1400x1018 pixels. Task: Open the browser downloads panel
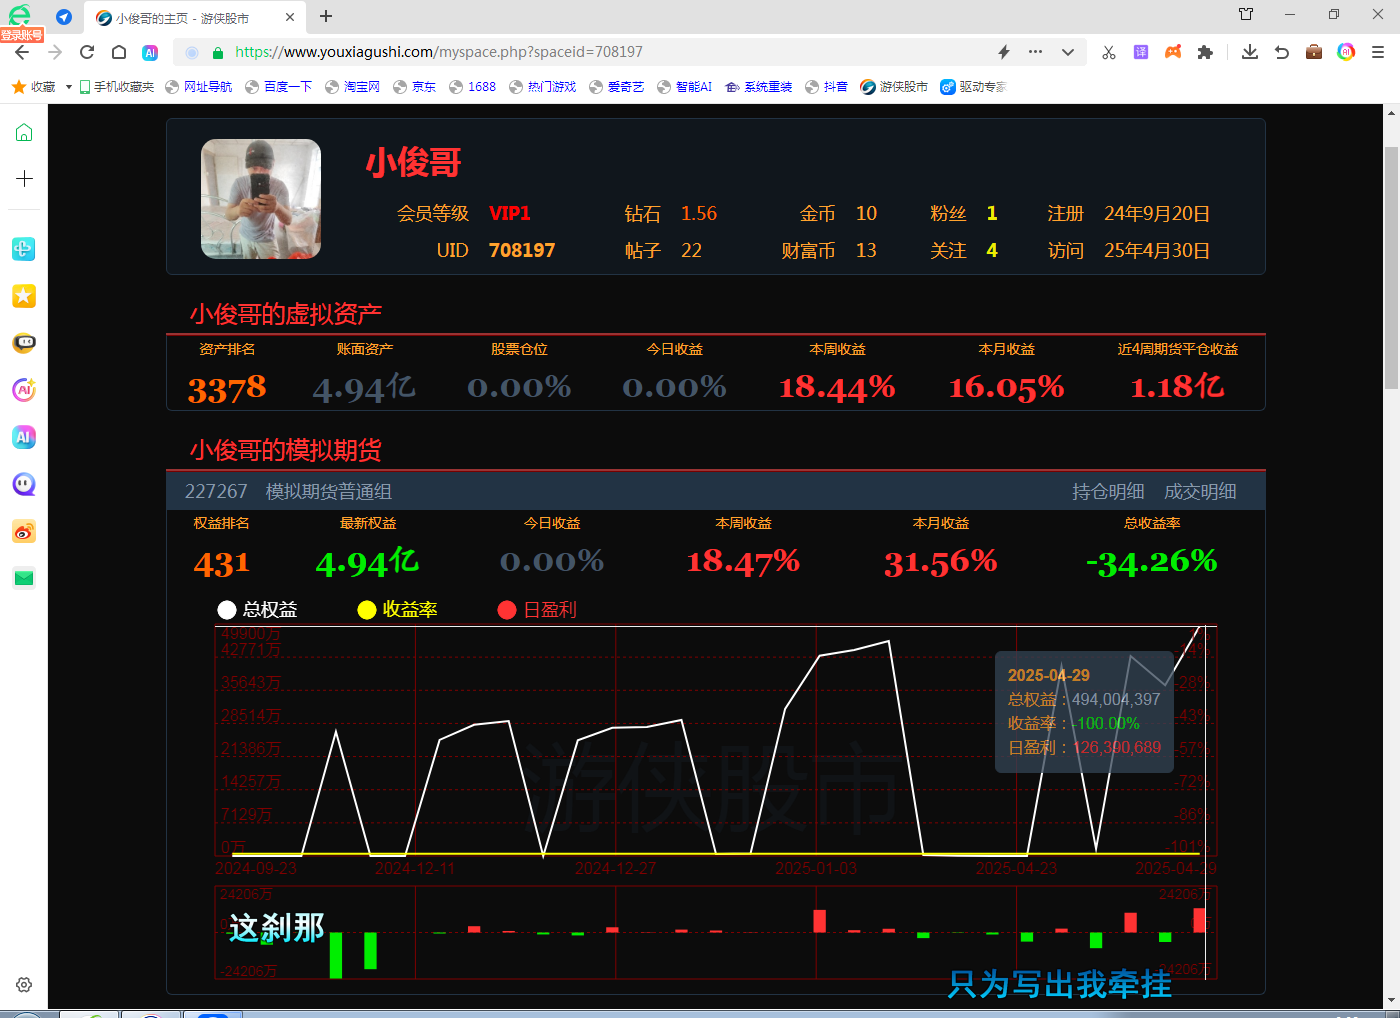1250,52
